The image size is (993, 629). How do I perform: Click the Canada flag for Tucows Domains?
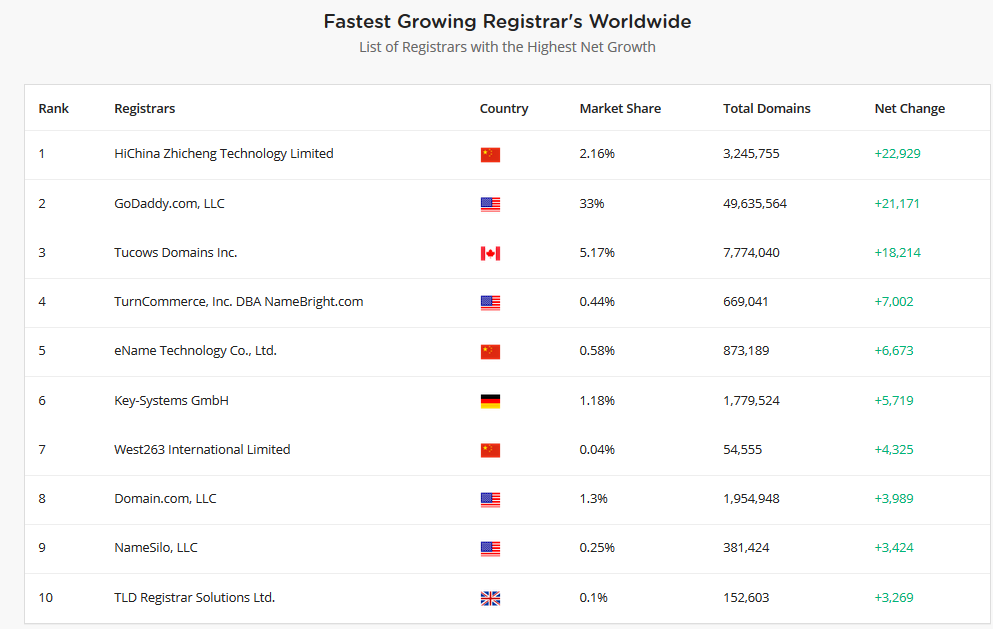pos(490,253)
